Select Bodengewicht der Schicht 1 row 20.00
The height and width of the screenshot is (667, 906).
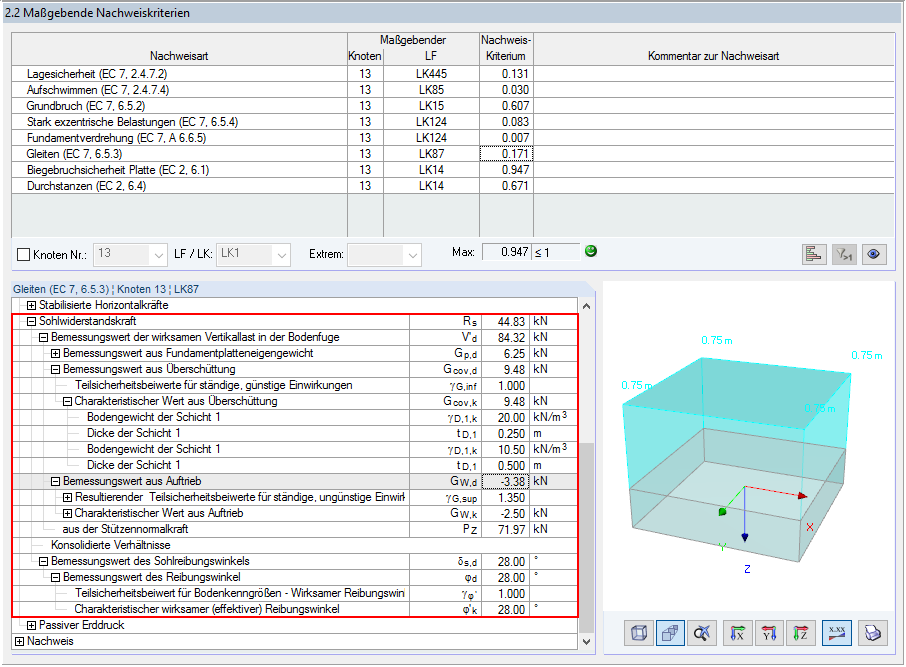tap(295, 417)
